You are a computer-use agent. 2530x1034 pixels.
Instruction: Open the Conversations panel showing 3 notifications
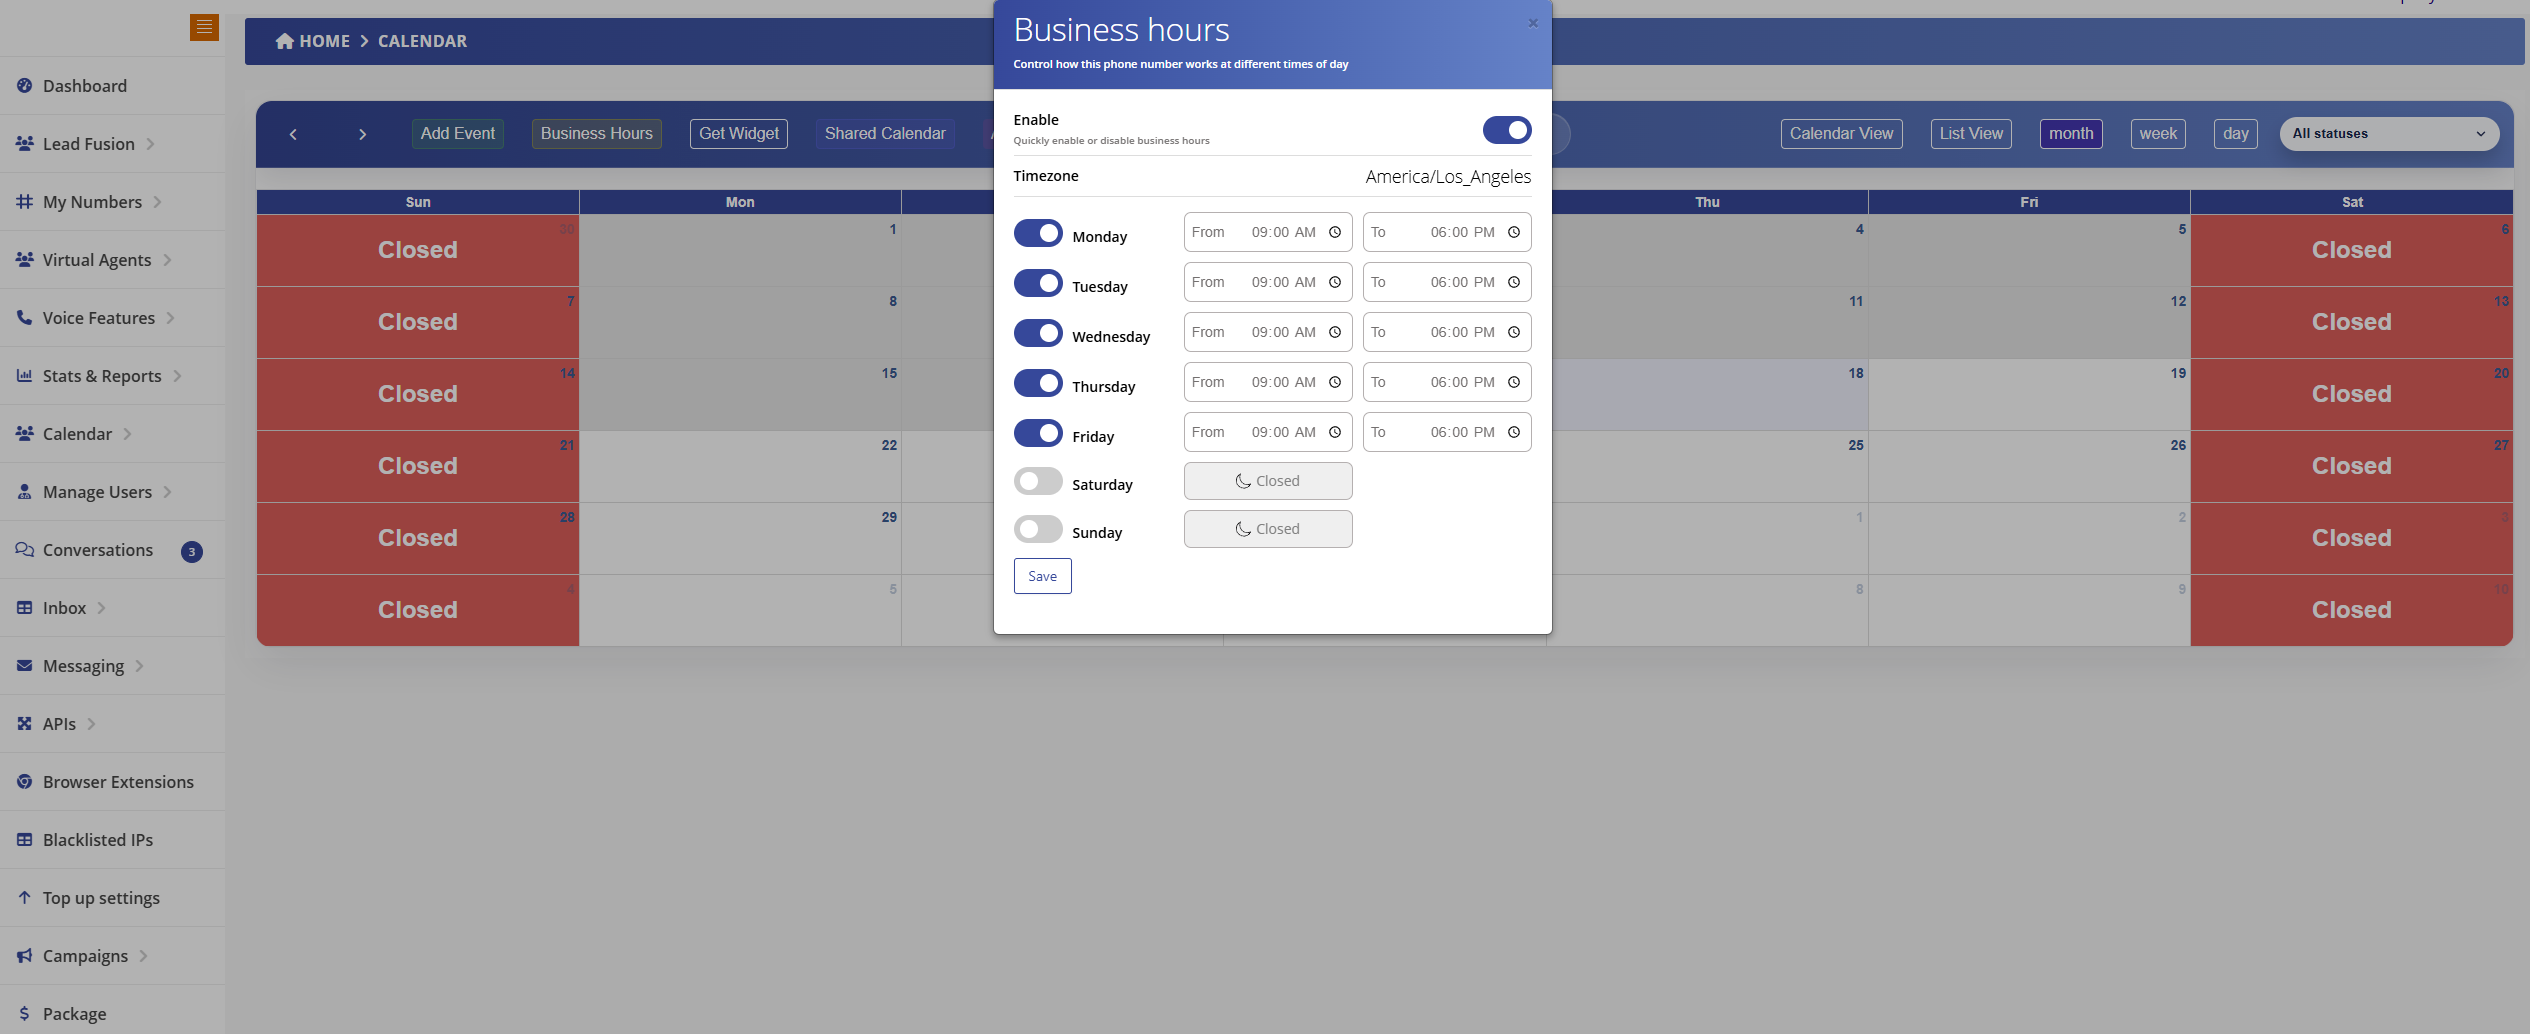(97, 549)
